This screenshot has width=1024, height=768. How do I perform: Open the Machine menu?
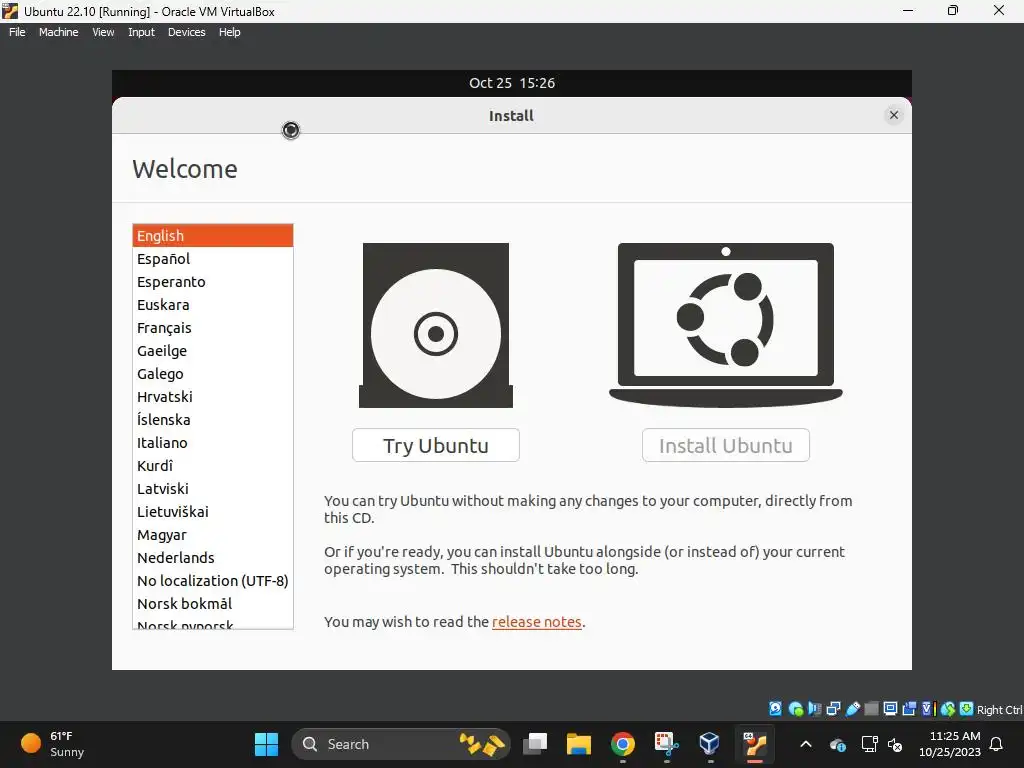(x=58, y=32)
